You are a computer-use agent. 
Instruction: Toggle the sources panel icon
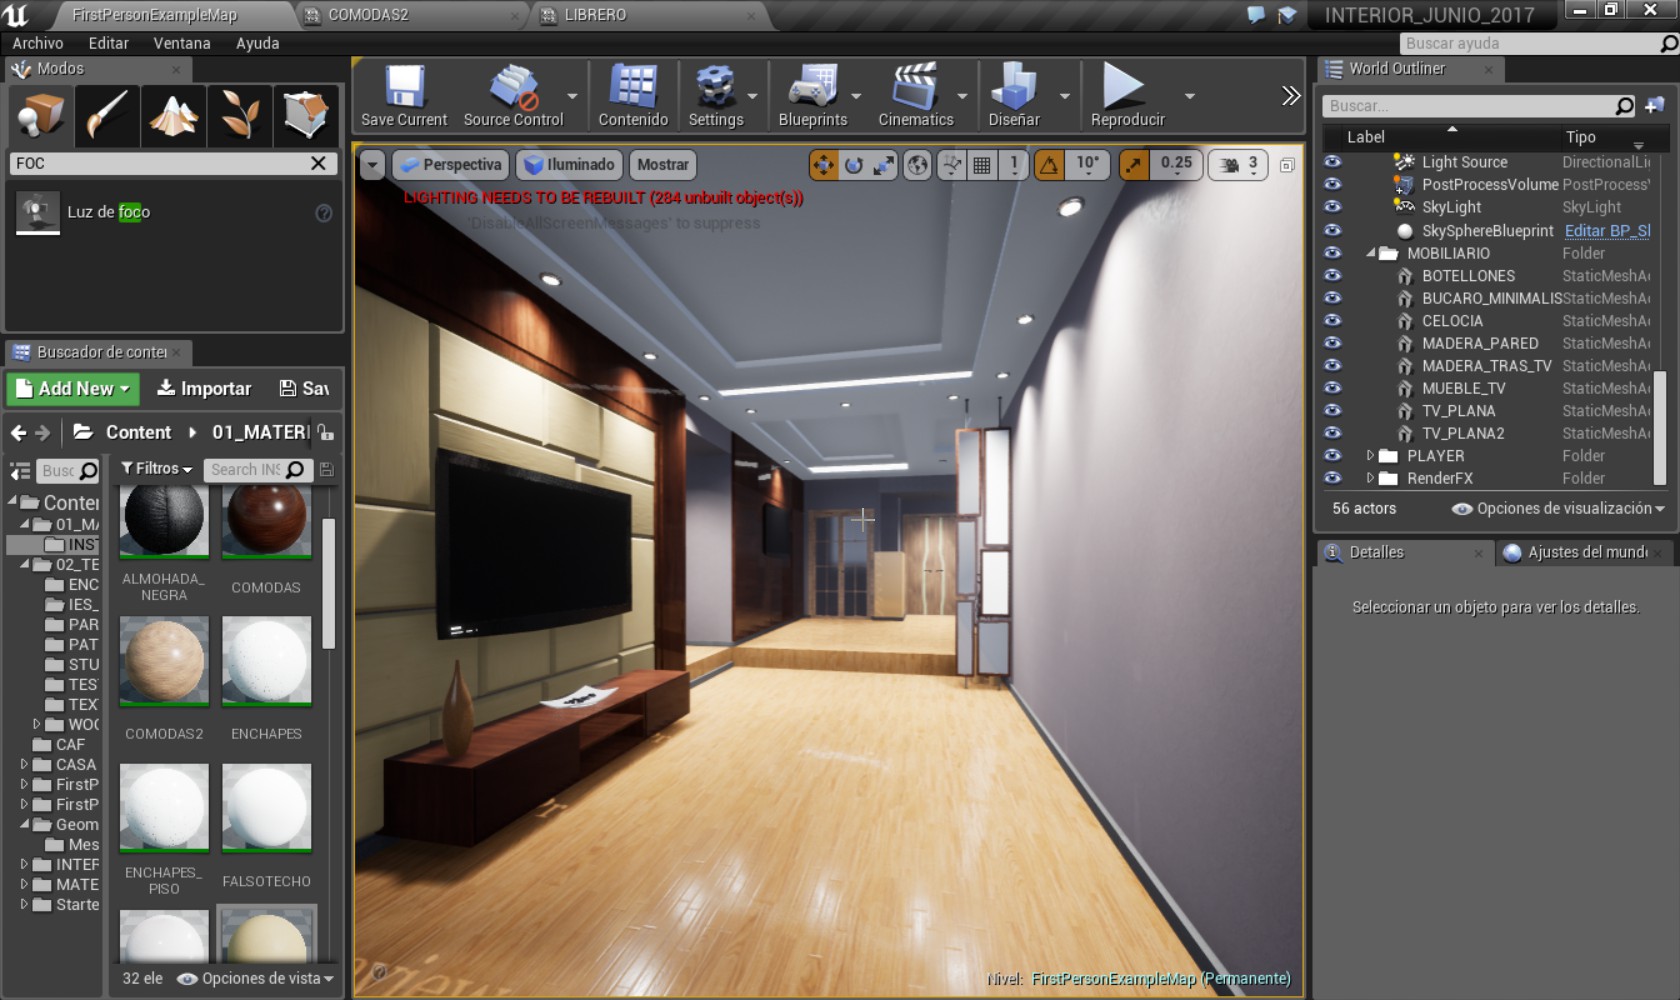tap(20, 470)
